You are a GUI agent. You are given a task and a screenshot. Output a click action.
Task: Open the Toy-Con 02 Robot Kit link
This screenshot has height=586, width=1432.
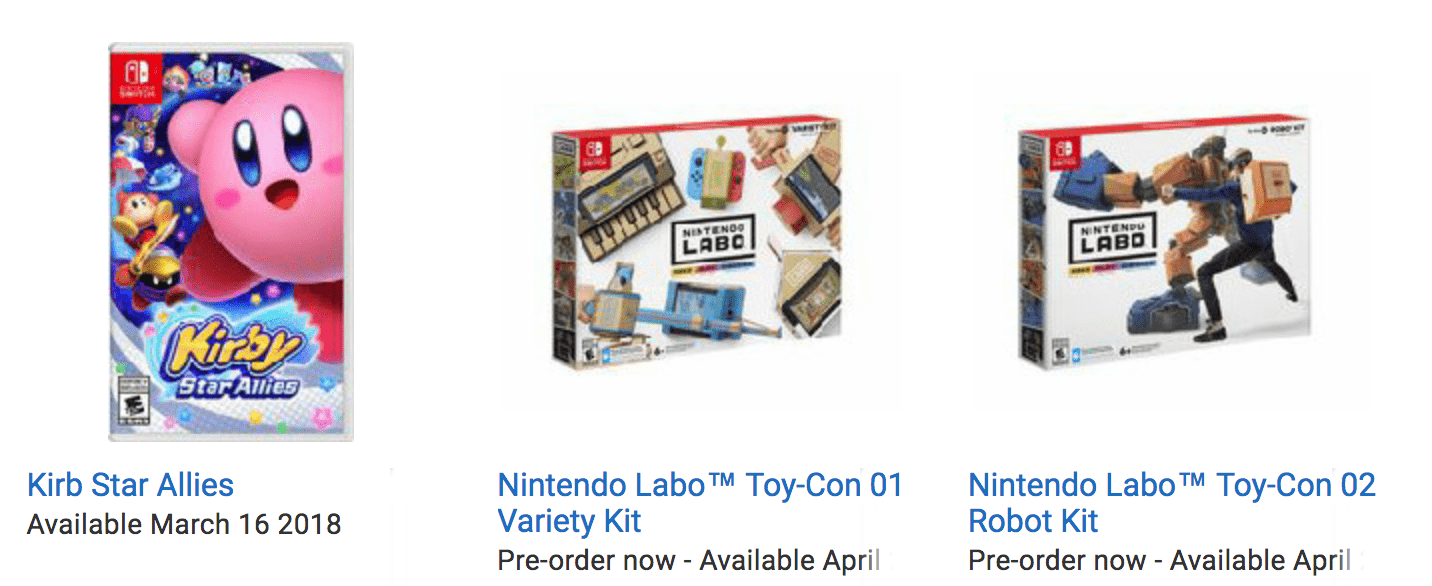click(x=1172, y=503)
